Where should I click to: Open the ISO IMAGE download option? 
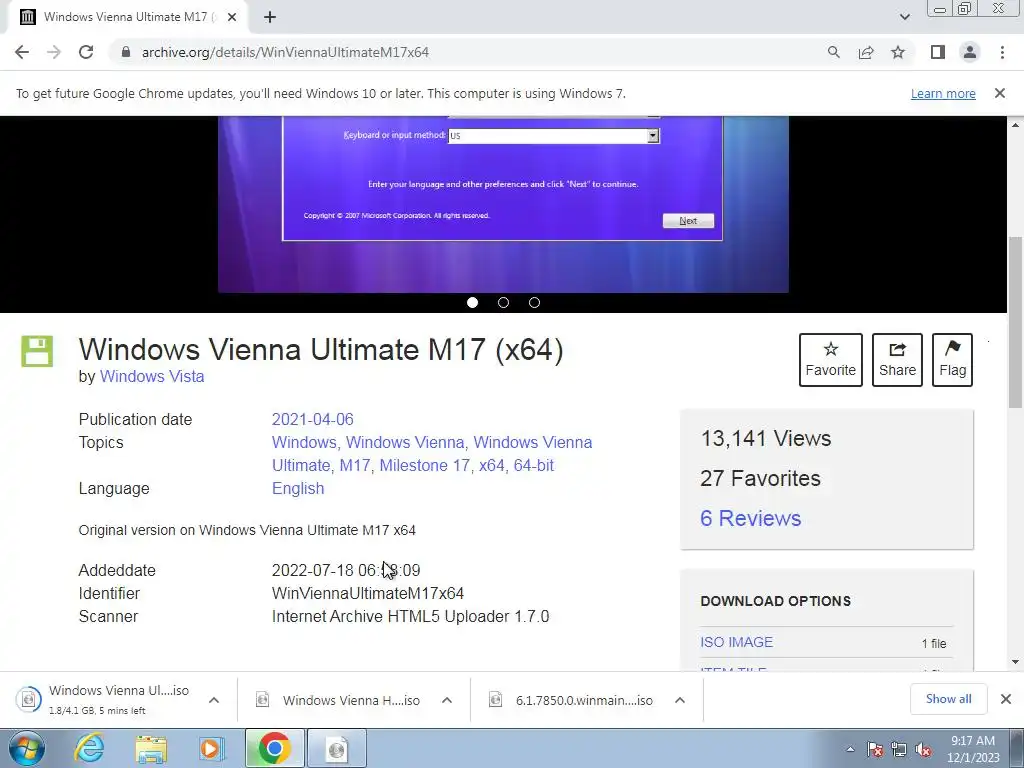[x=736, y=643]
